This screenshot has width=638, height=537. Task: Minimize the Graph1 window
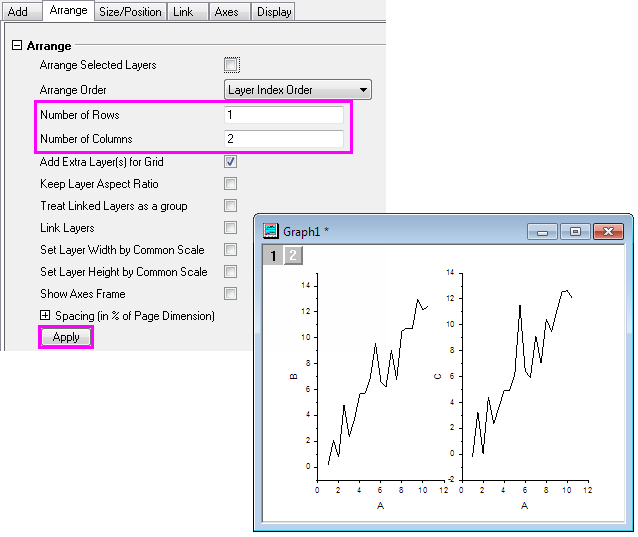544,231
